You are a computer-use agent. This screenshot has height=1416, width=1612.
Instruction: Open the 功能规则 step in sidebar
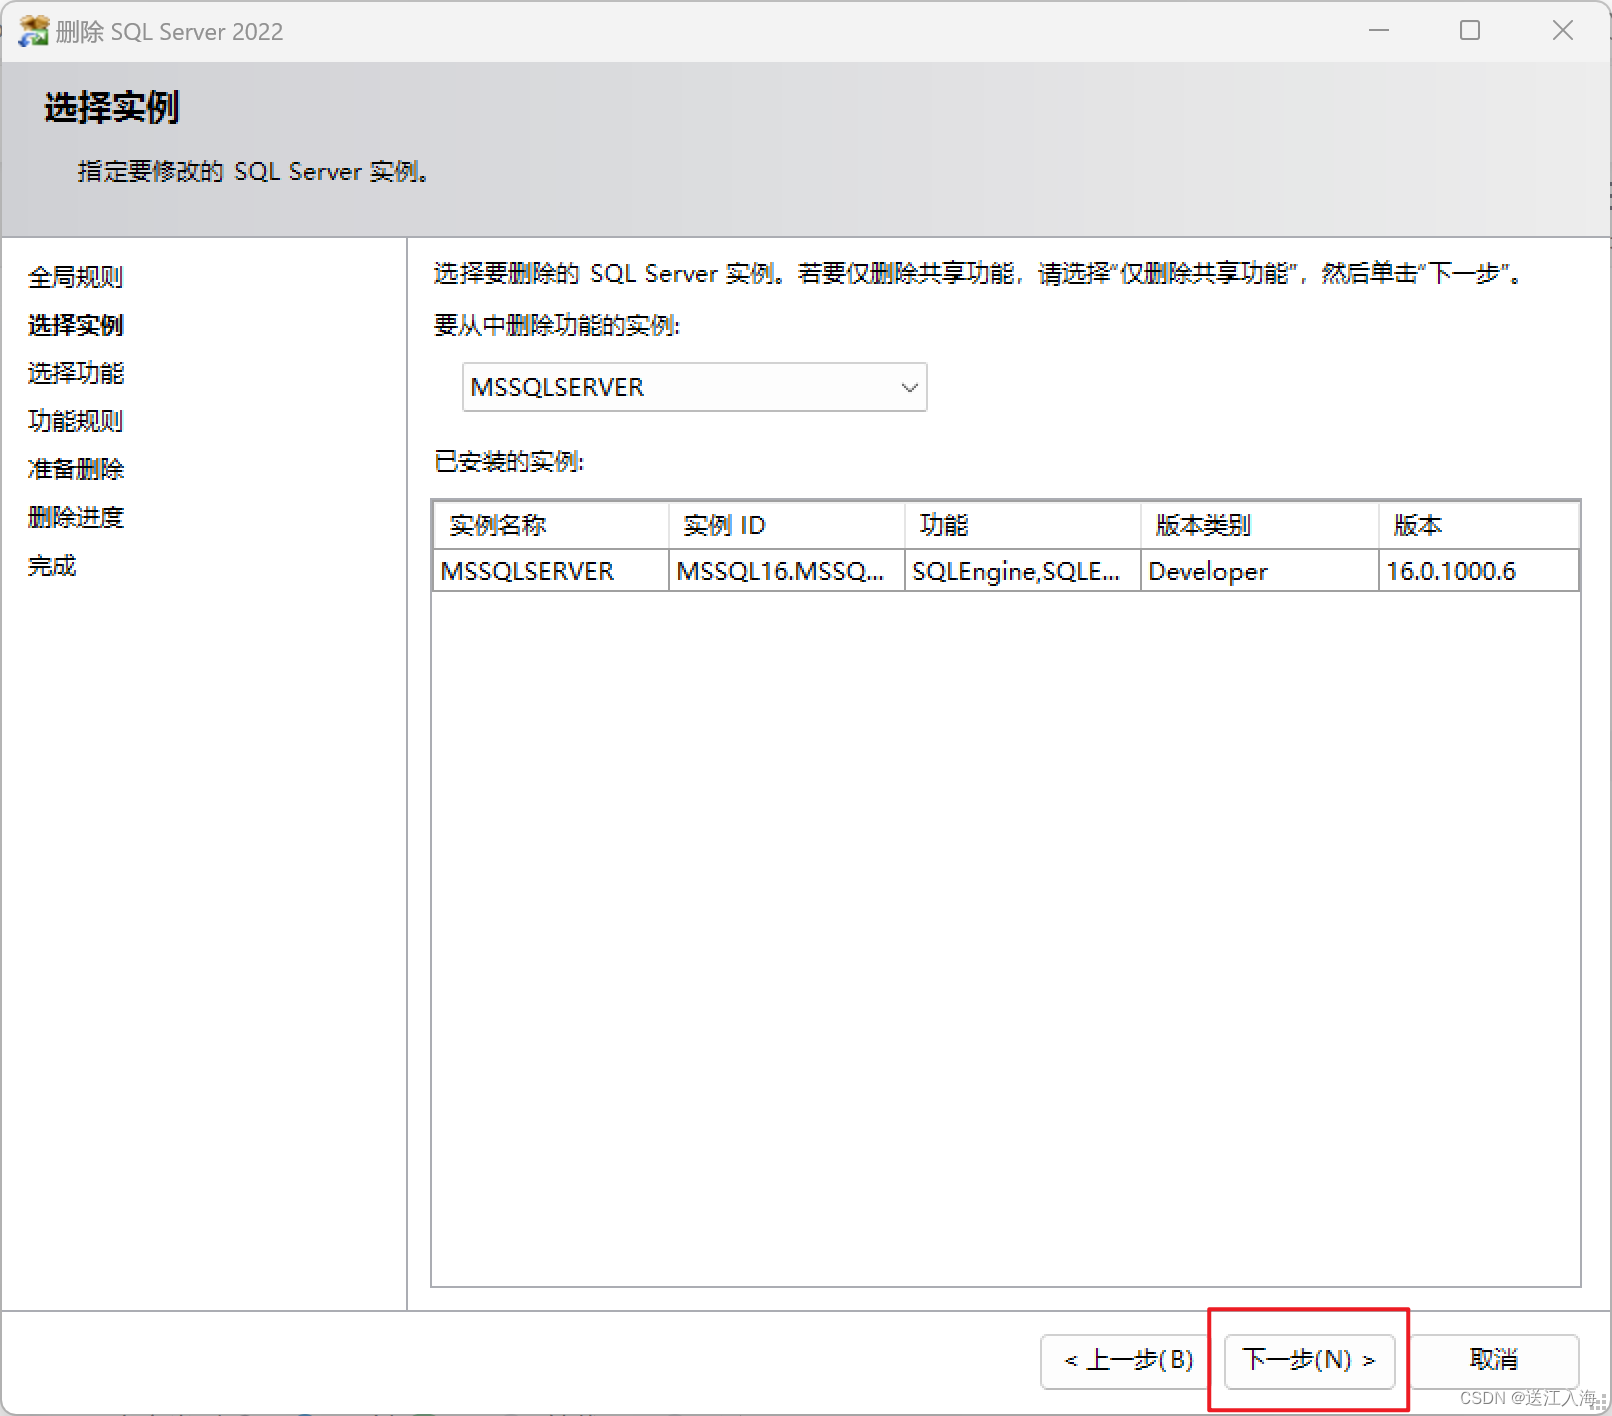pos(76,421)
